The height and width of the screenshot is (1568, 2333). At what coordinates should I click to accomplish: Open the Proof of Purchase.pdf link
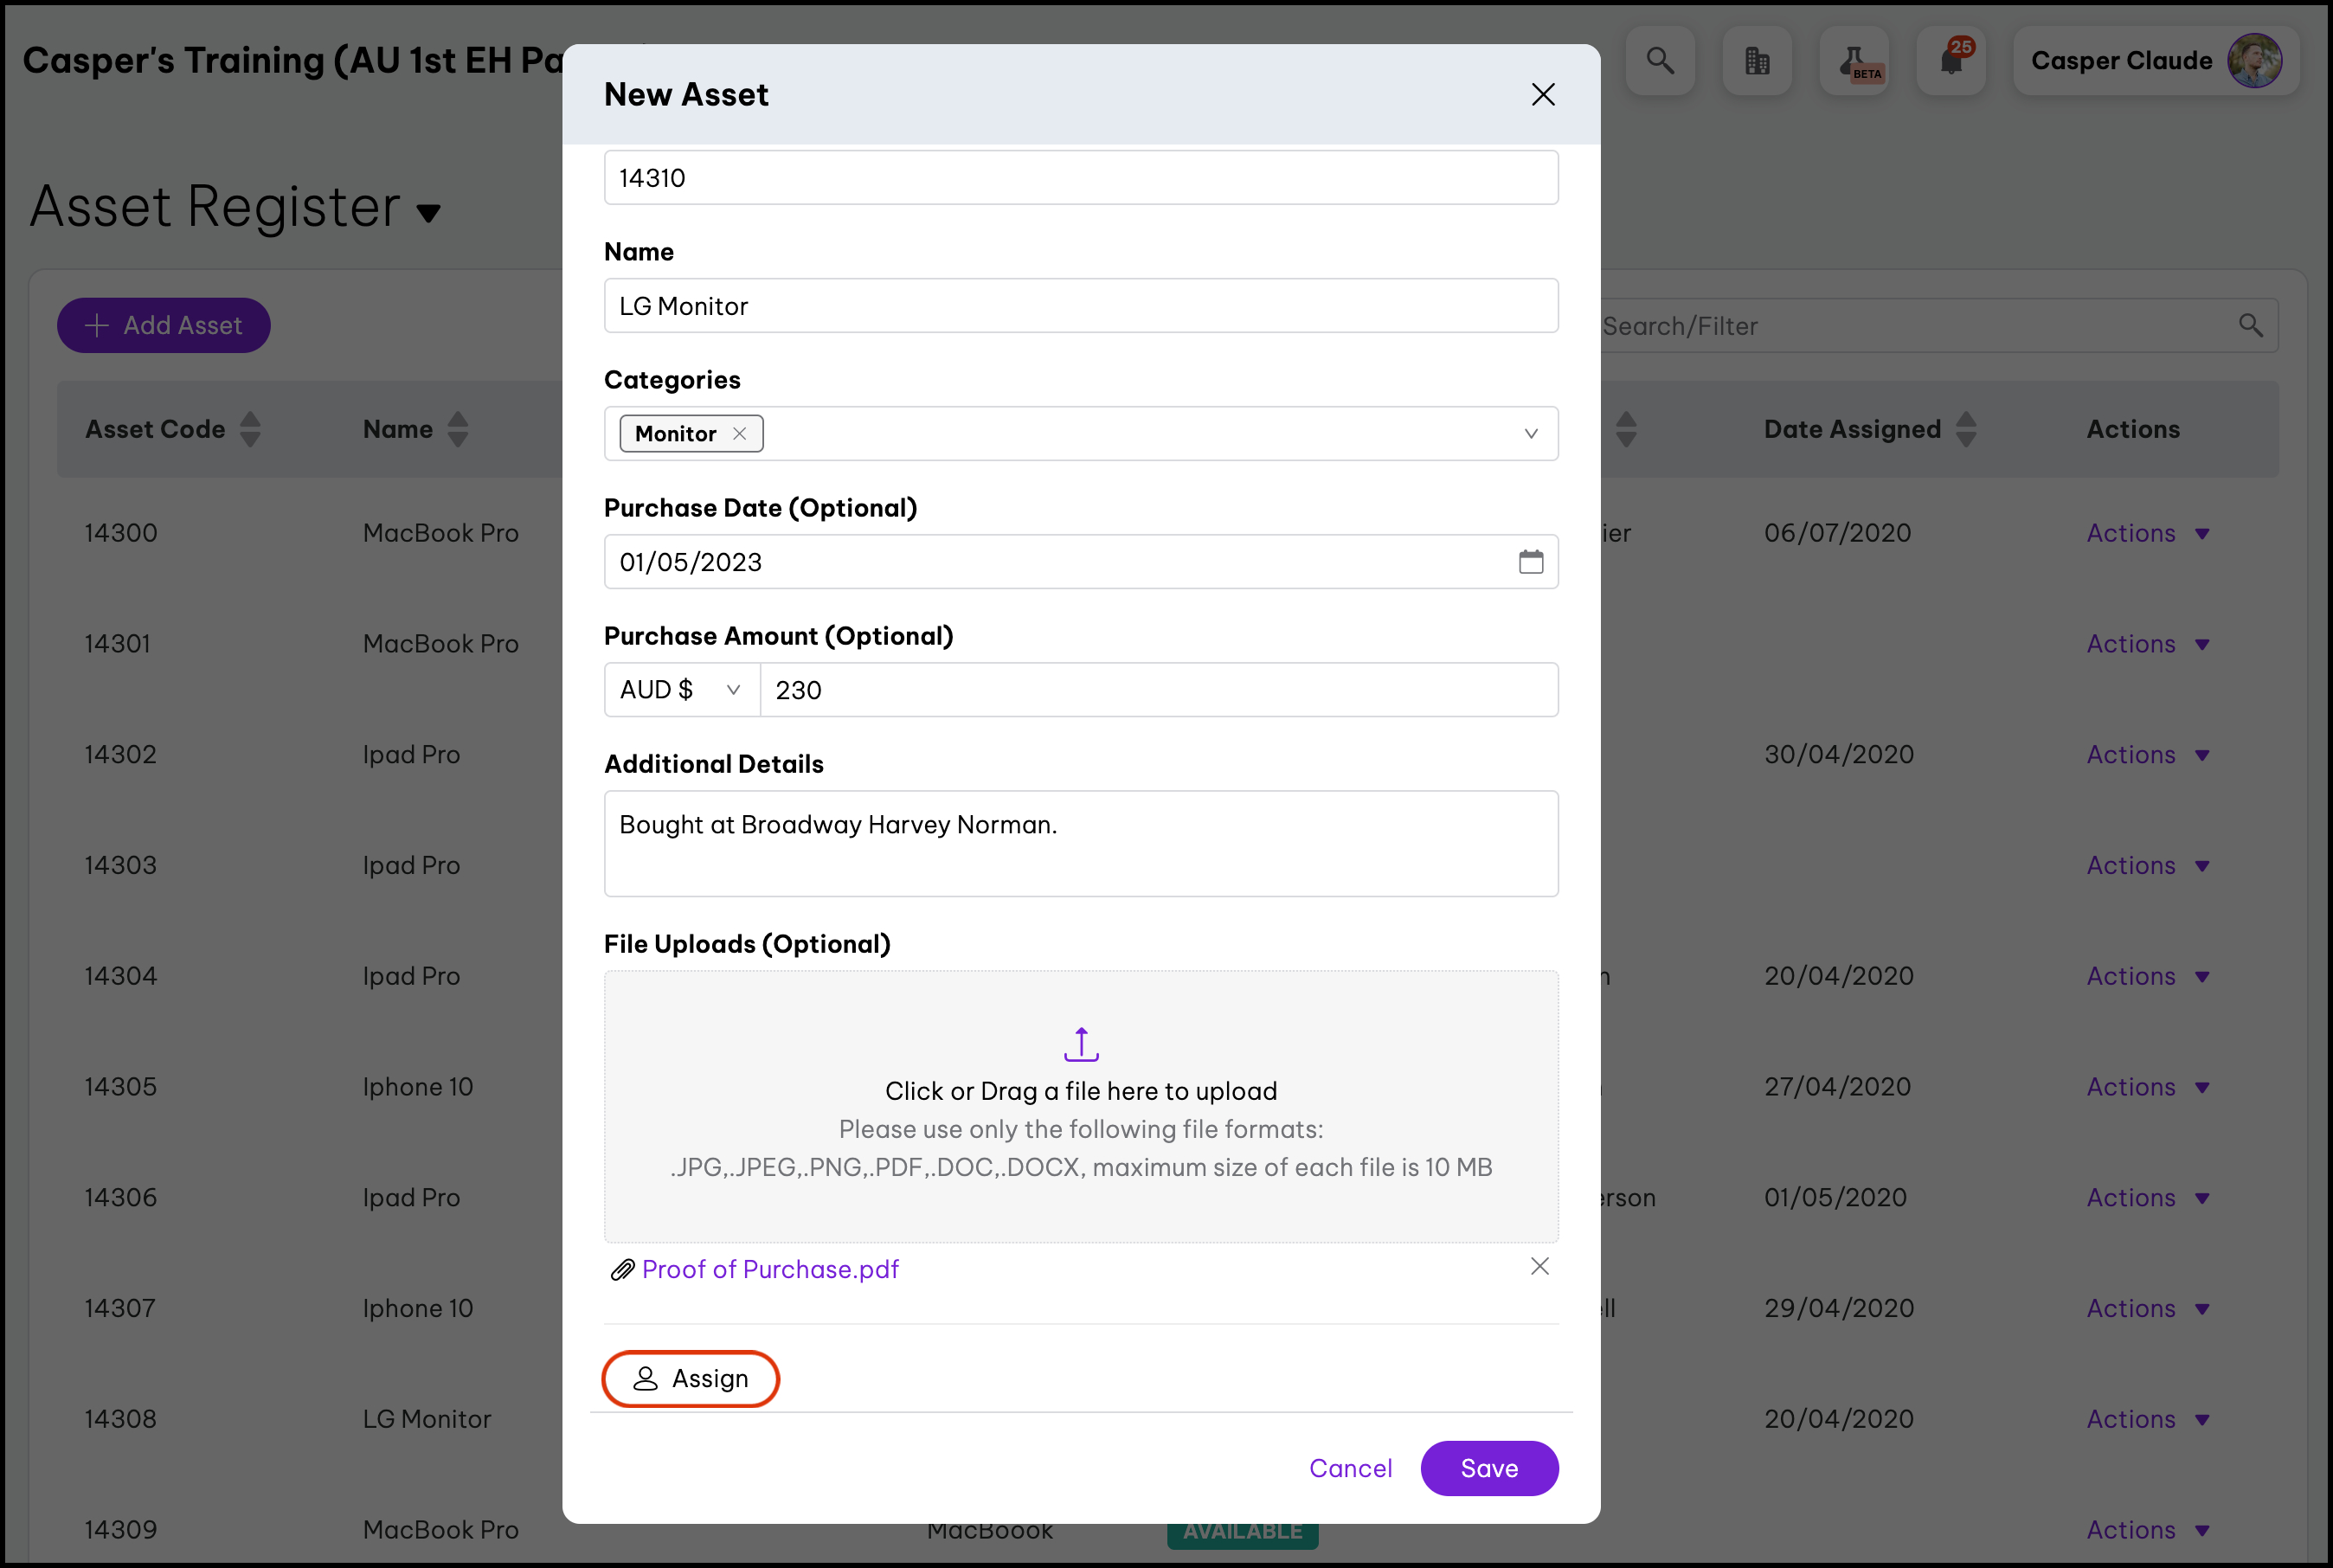(x=769, y=1269)
